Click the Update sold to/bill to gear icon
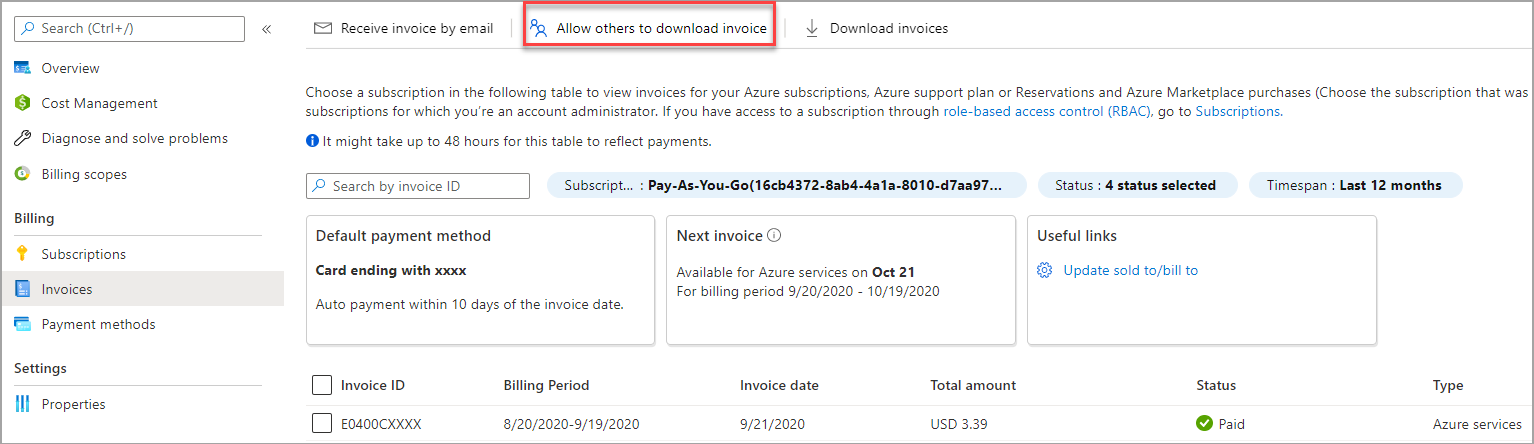 (x=1045, y=270)
